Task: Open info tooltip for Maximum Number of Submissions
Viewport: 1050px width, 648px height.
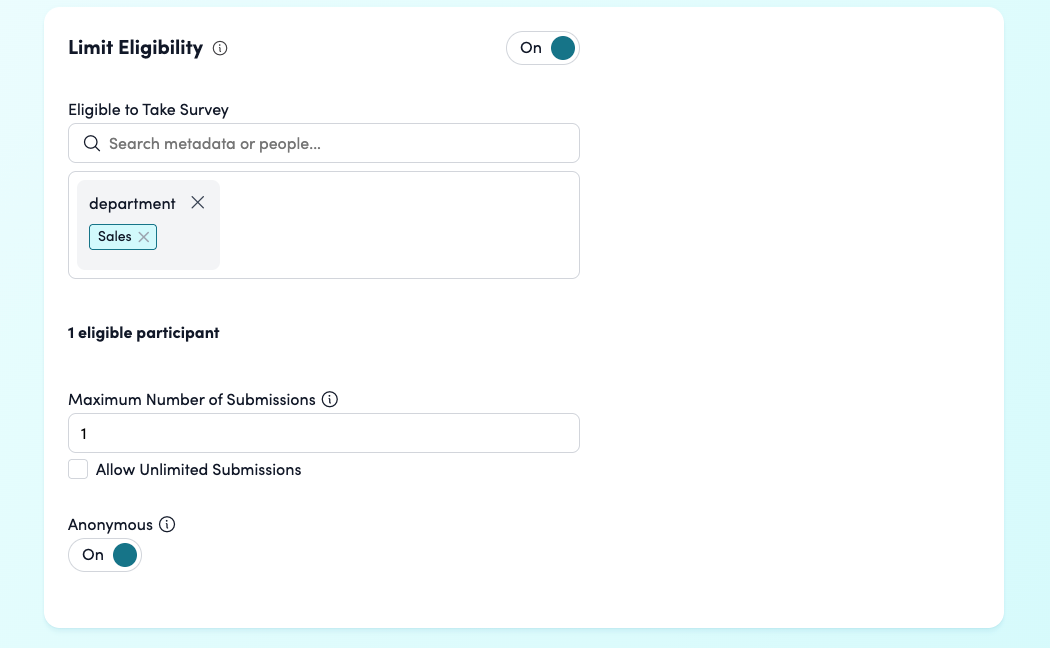Action: pyautogui.click(x=330, y=400)
